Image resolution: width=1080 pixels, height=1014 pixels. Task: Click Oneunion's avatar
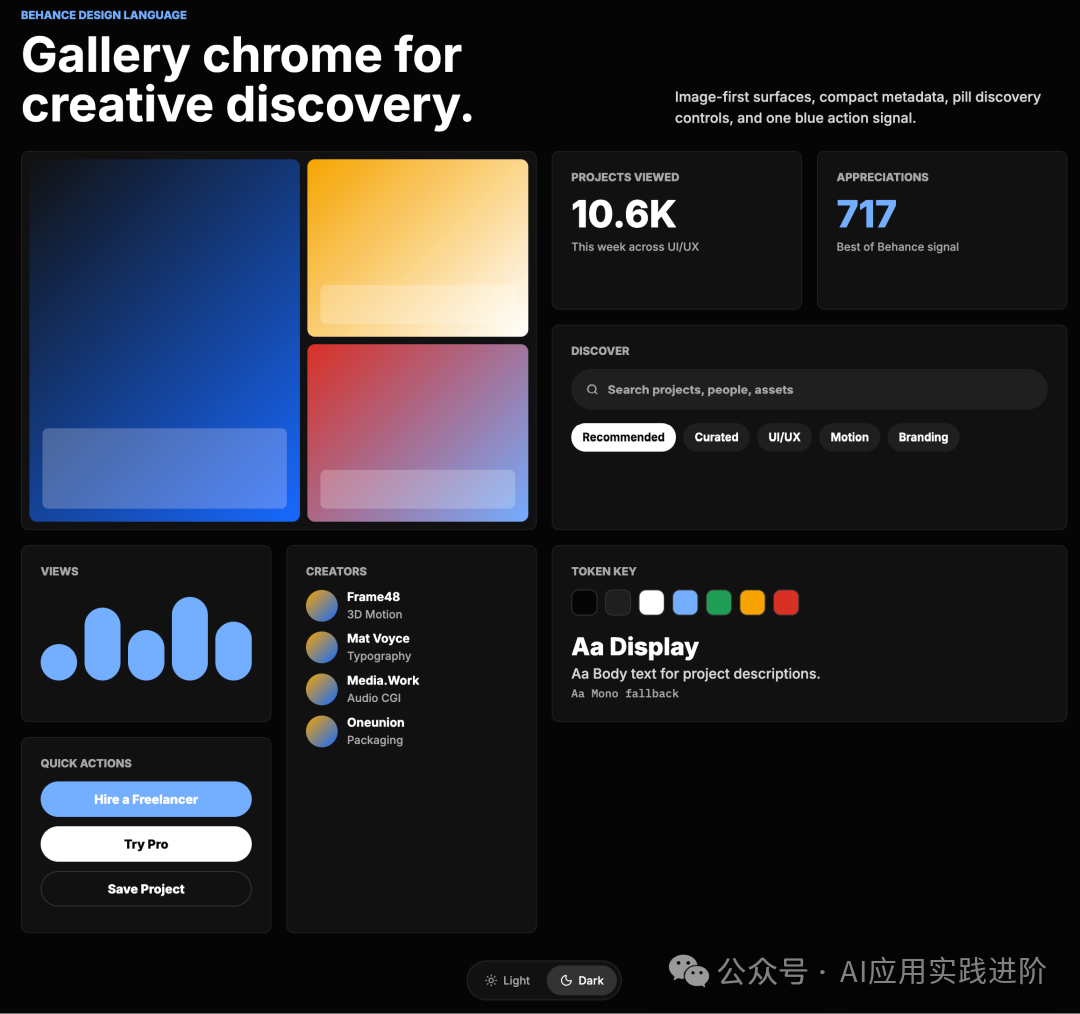point(322,732)
